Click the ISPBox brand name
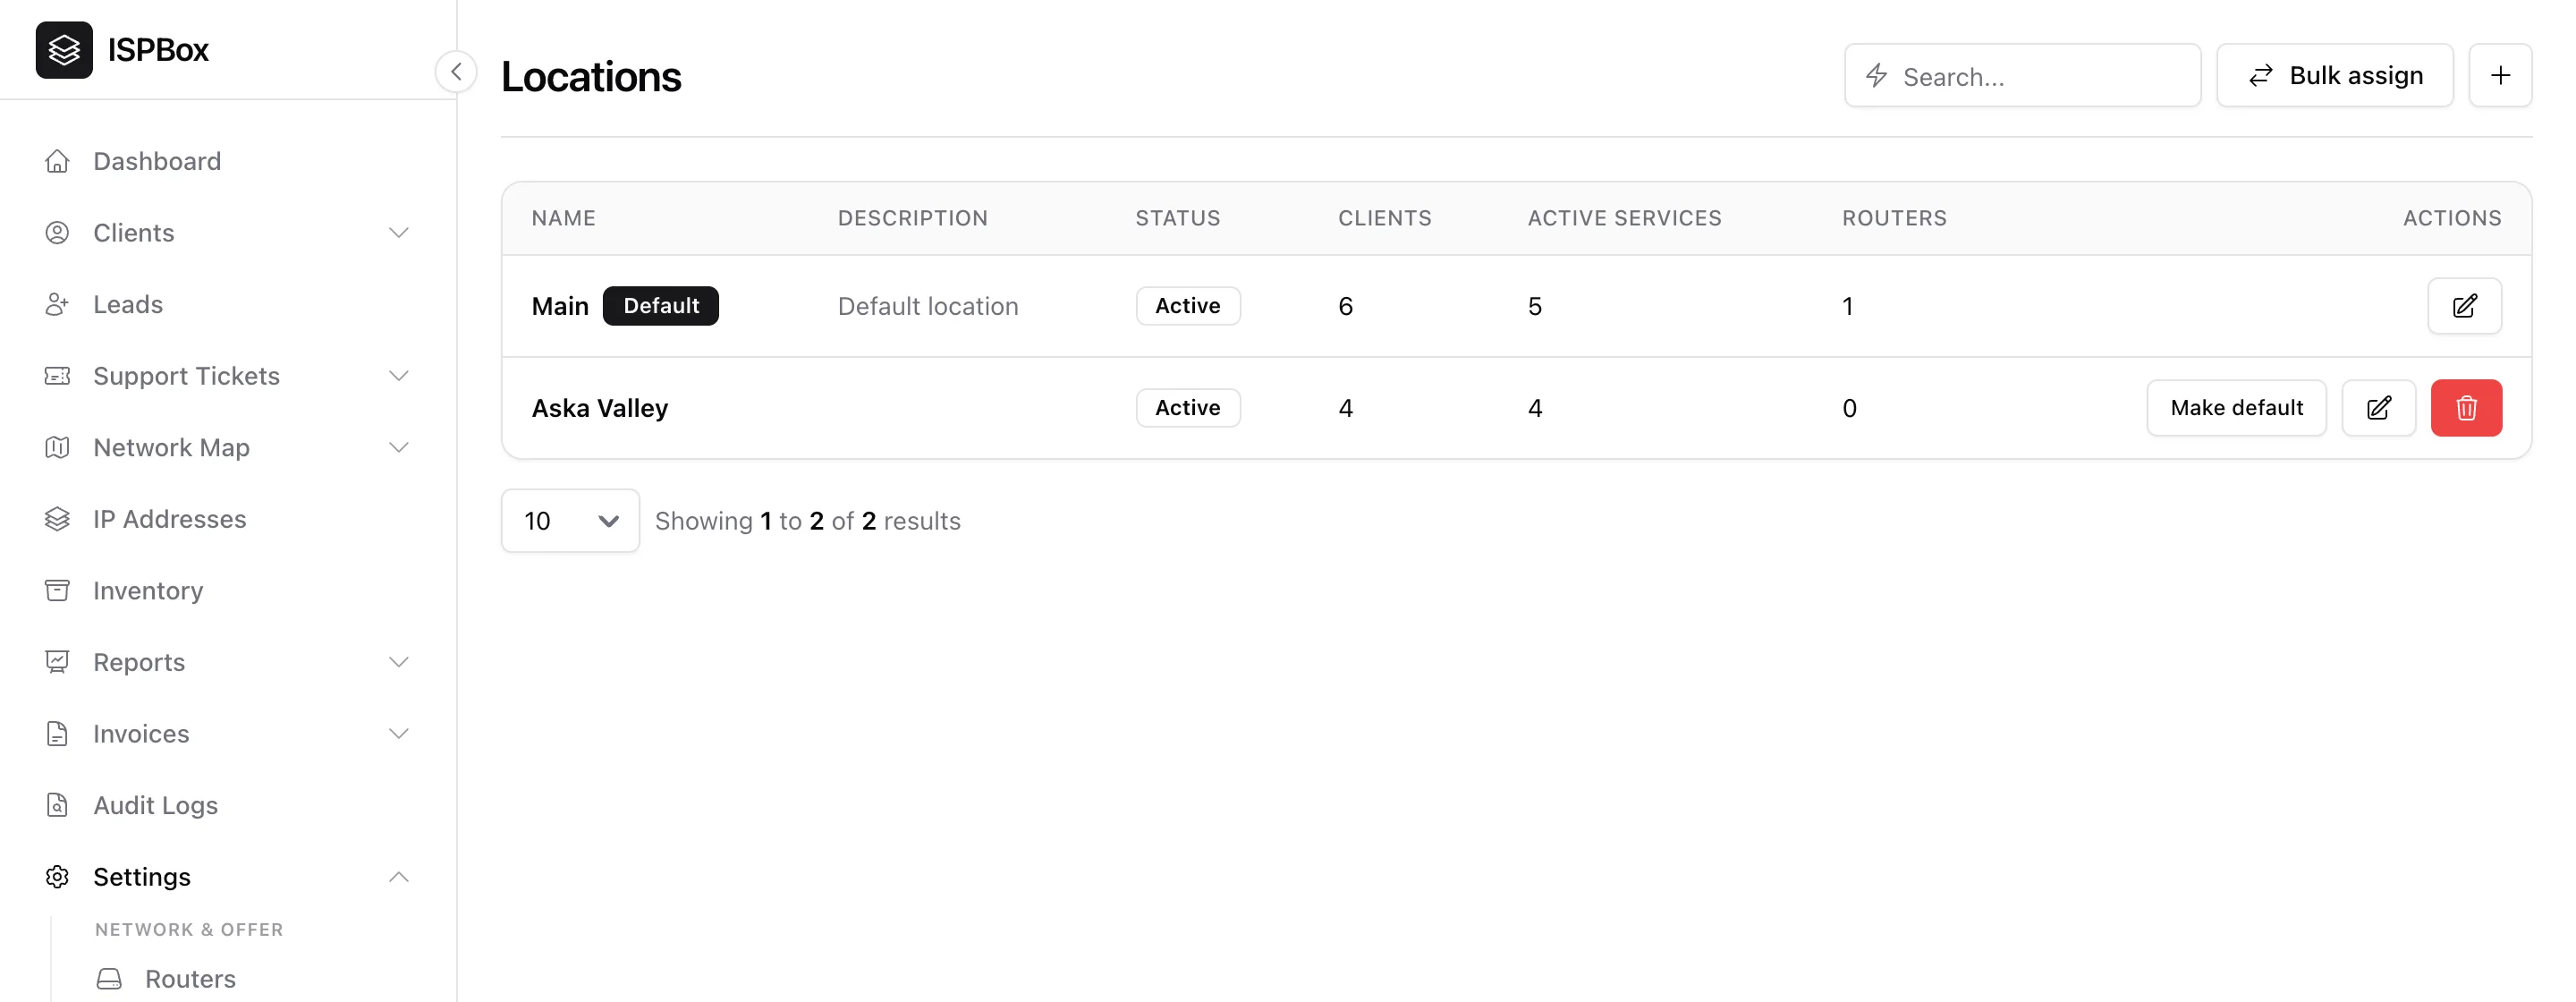This screenshot has width=2576, height=1002. (158, 49)
